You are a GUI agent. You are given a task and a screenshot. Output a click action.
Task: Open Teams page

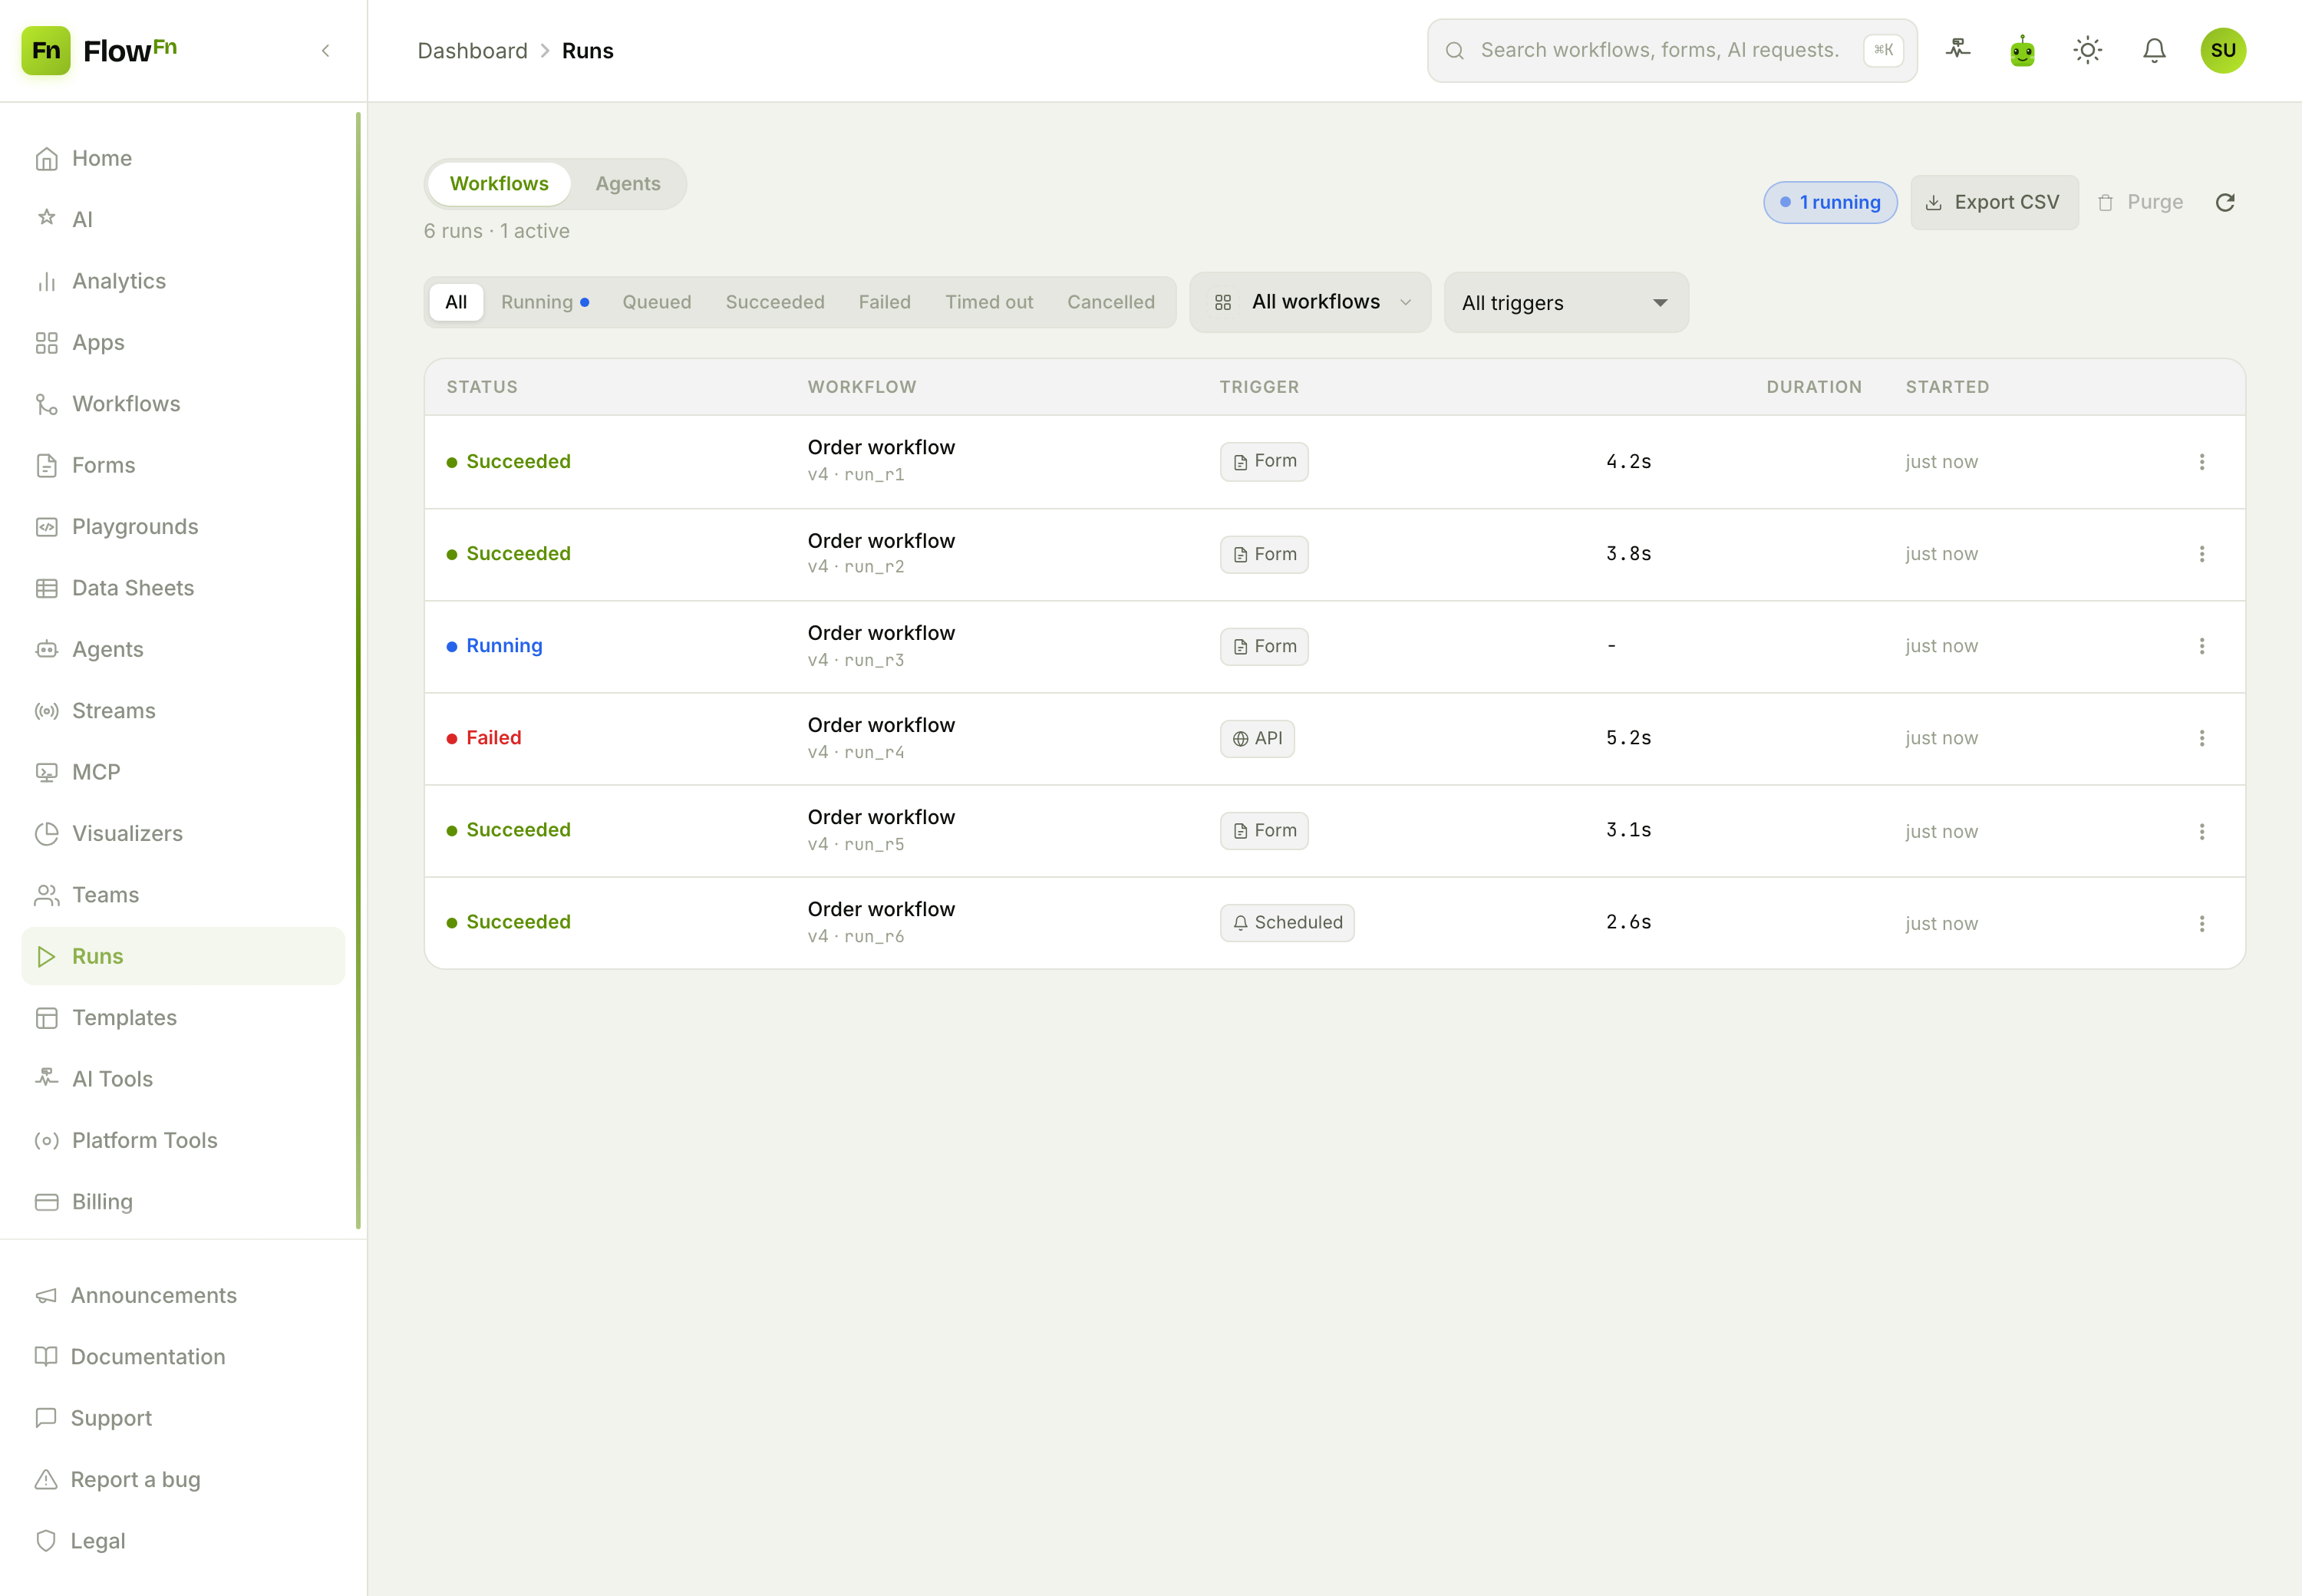[183, 895]
